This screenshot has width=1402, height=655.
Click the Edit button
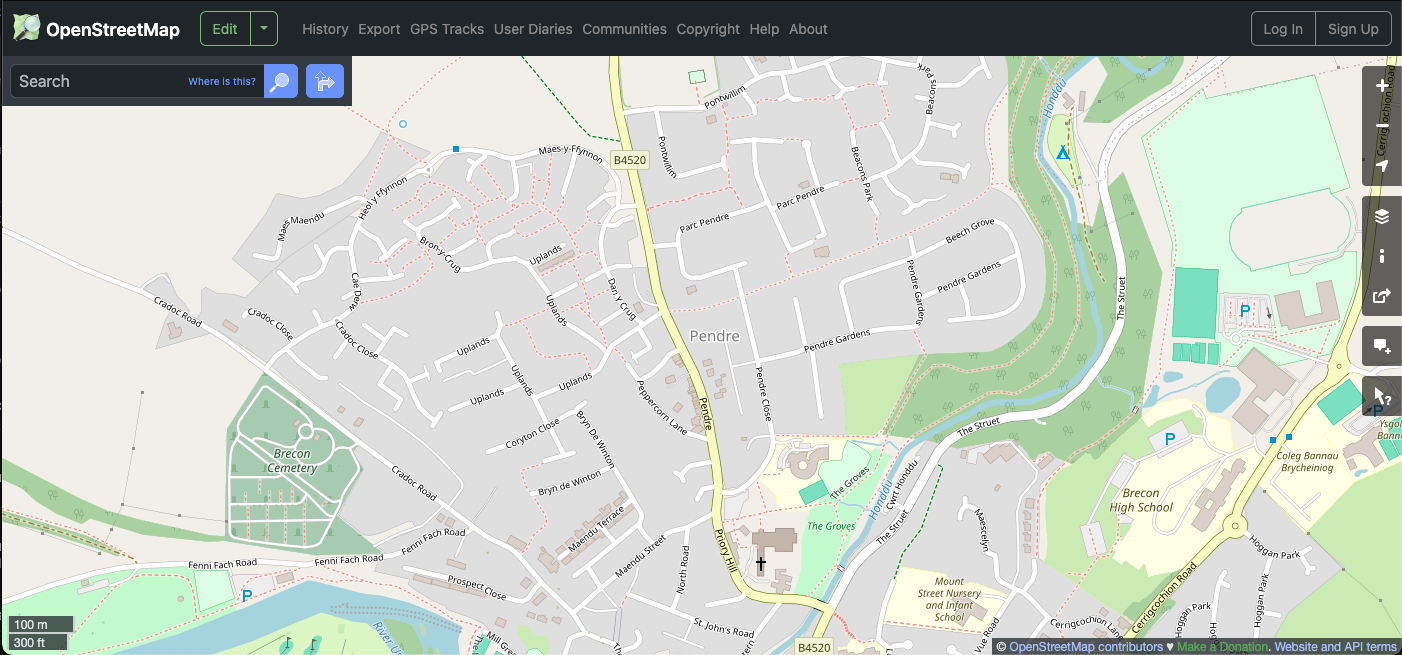225,29
